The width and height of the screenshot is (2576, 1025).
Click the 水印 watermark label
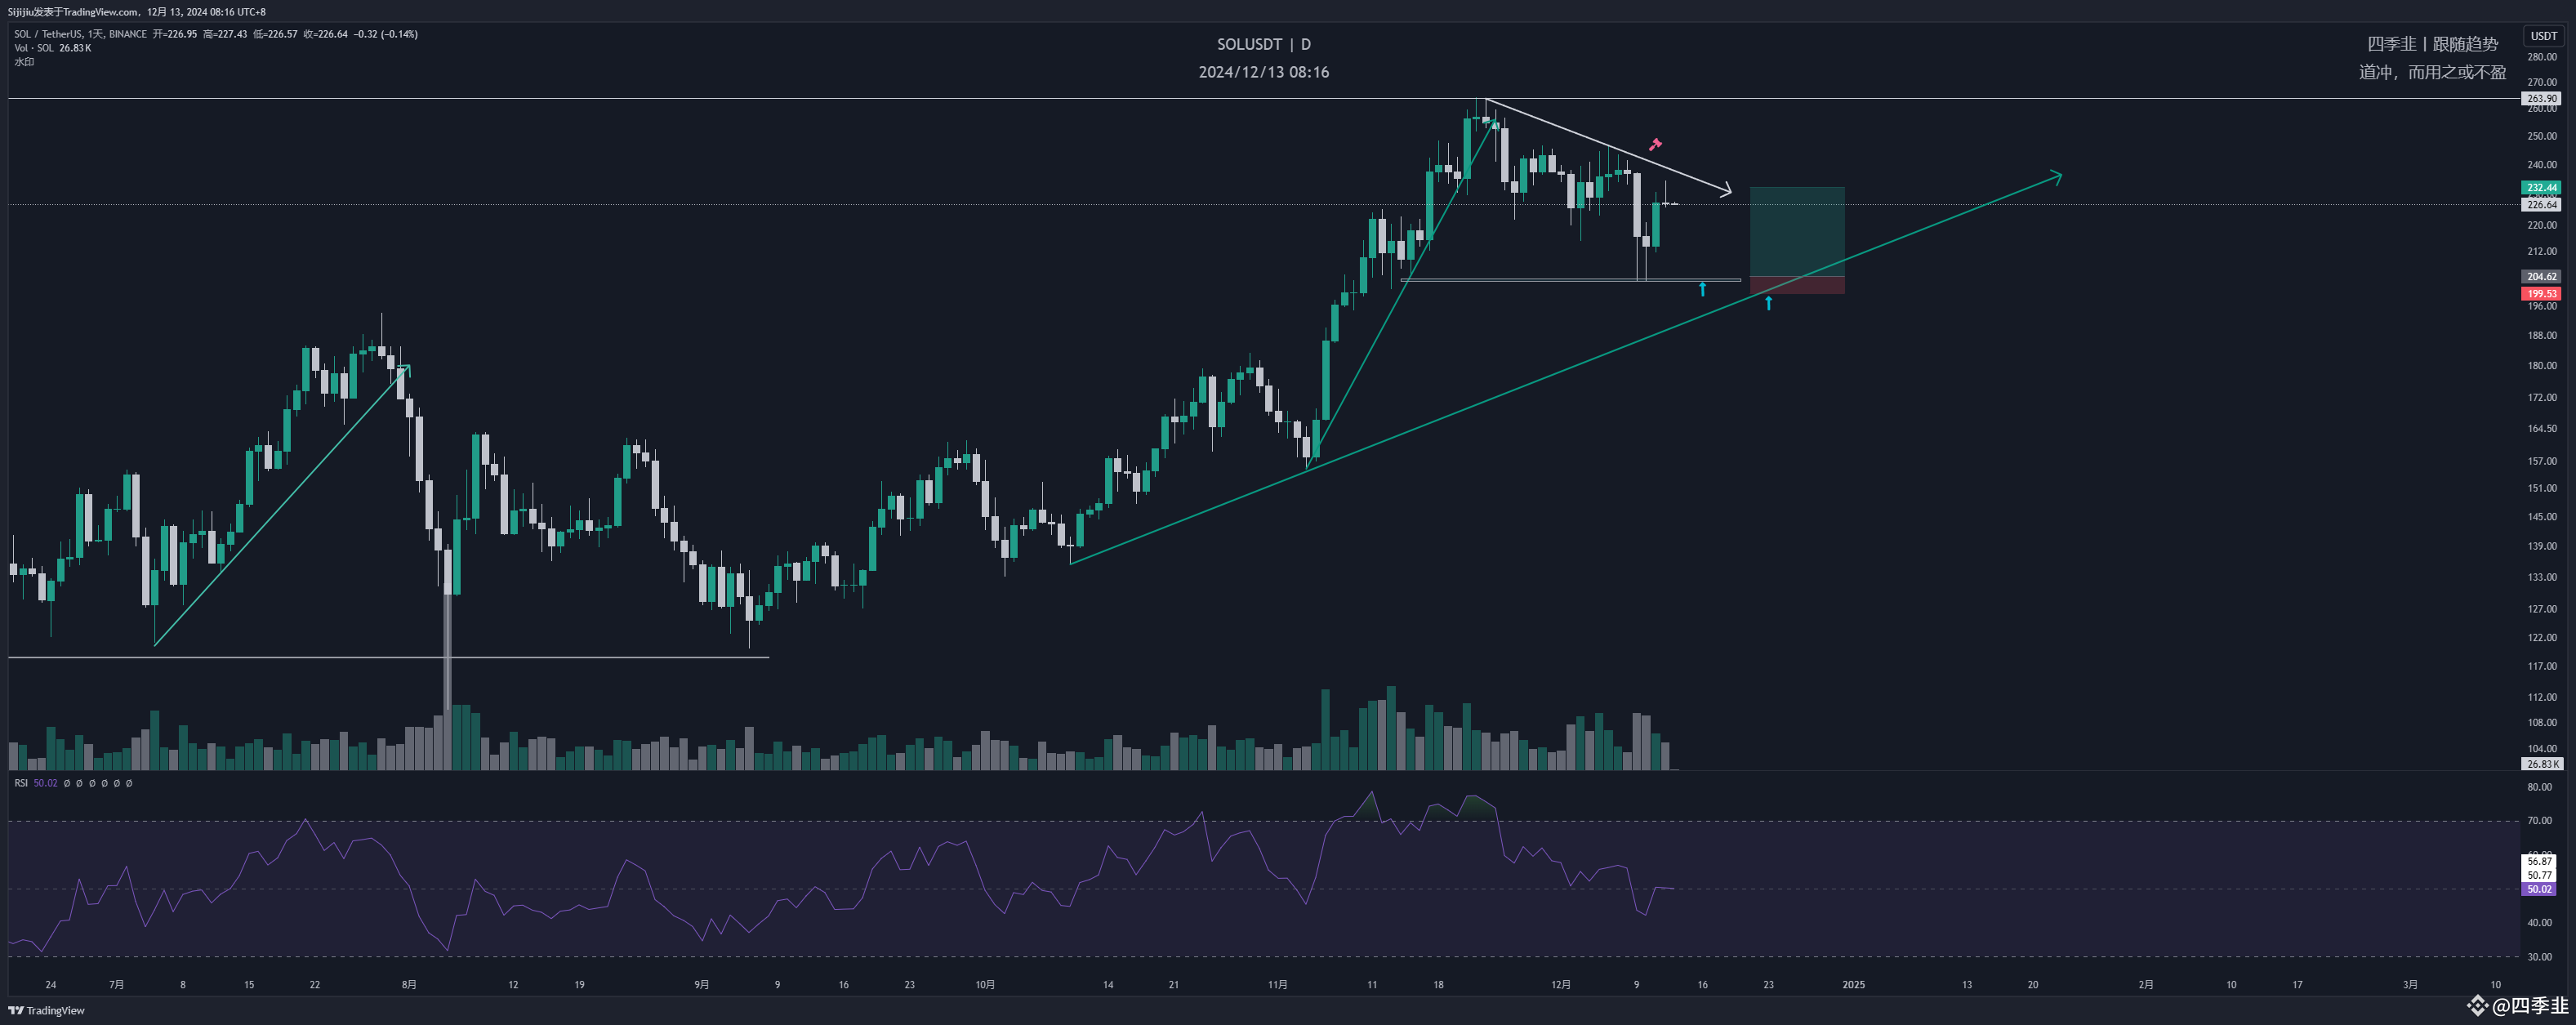coord(25,62)
